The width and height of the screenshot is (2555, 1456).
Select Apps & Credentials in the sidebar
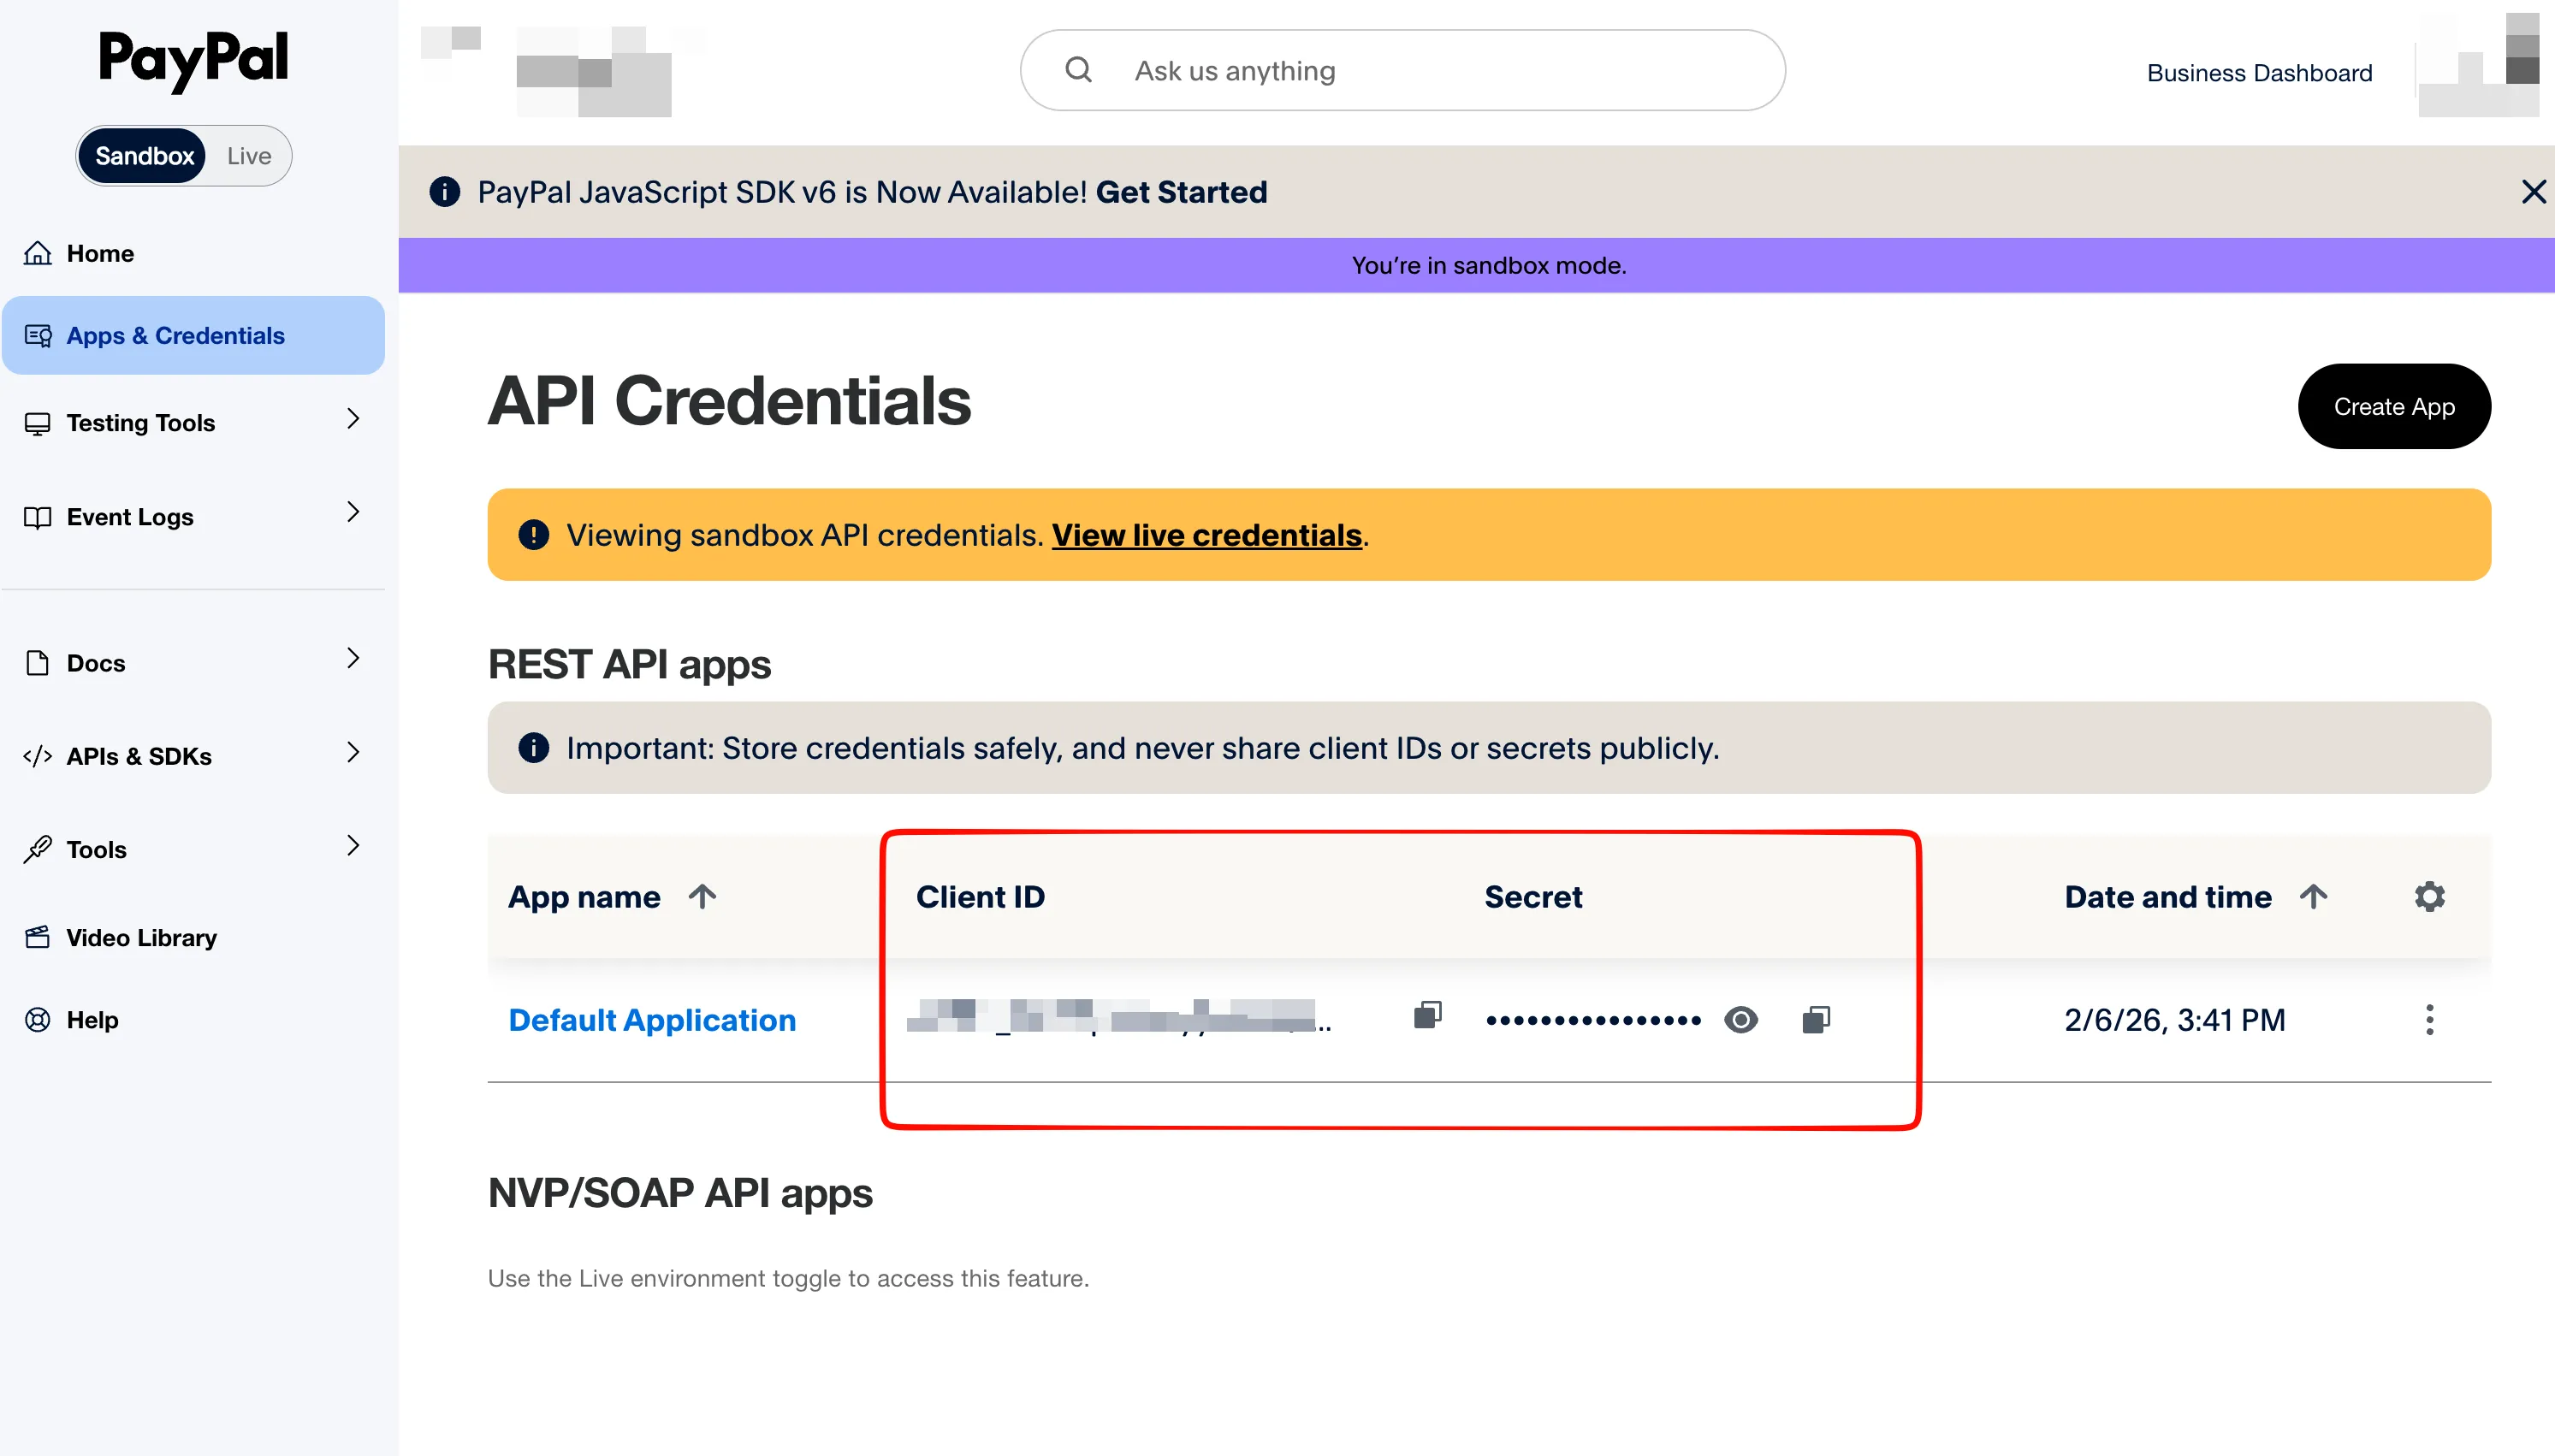[175, 335]
